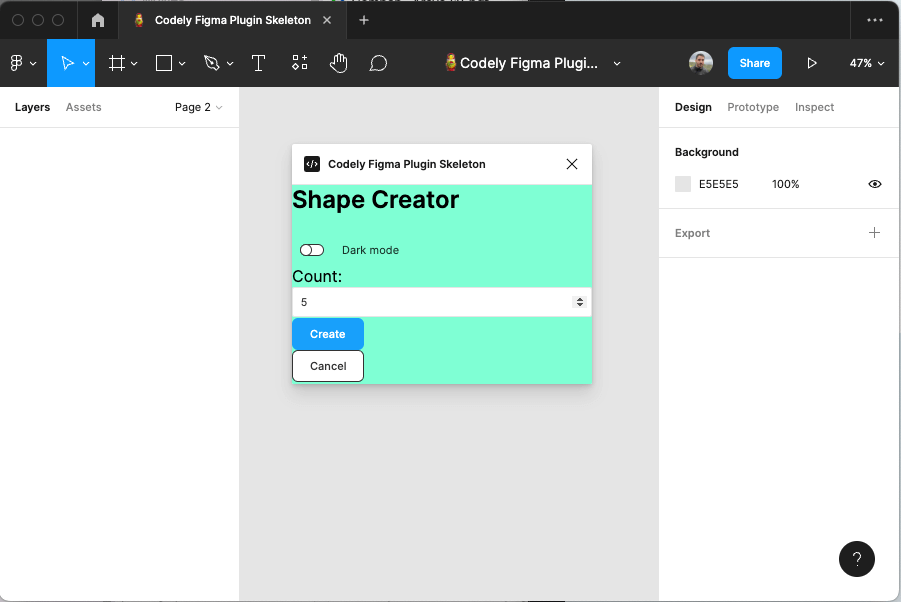Open the Help question mark button
901x602 pixels.
[x=856, y=559]
